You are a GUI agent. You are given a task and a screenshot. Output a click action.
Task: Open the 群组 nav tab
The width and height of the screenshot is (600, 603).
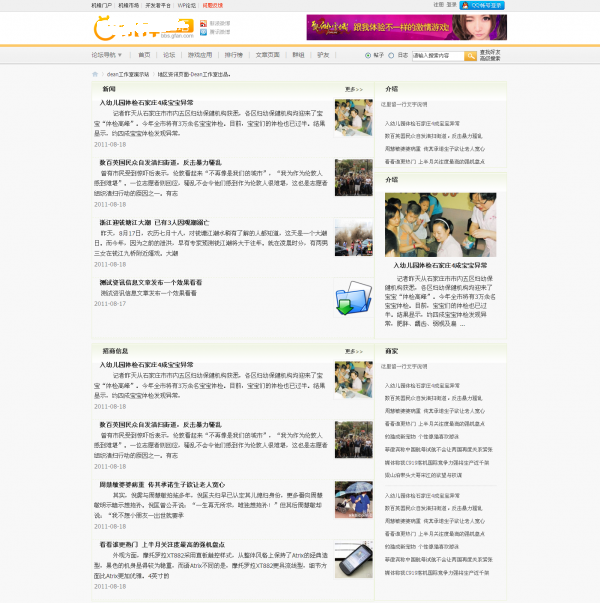(x=298, y=55)
